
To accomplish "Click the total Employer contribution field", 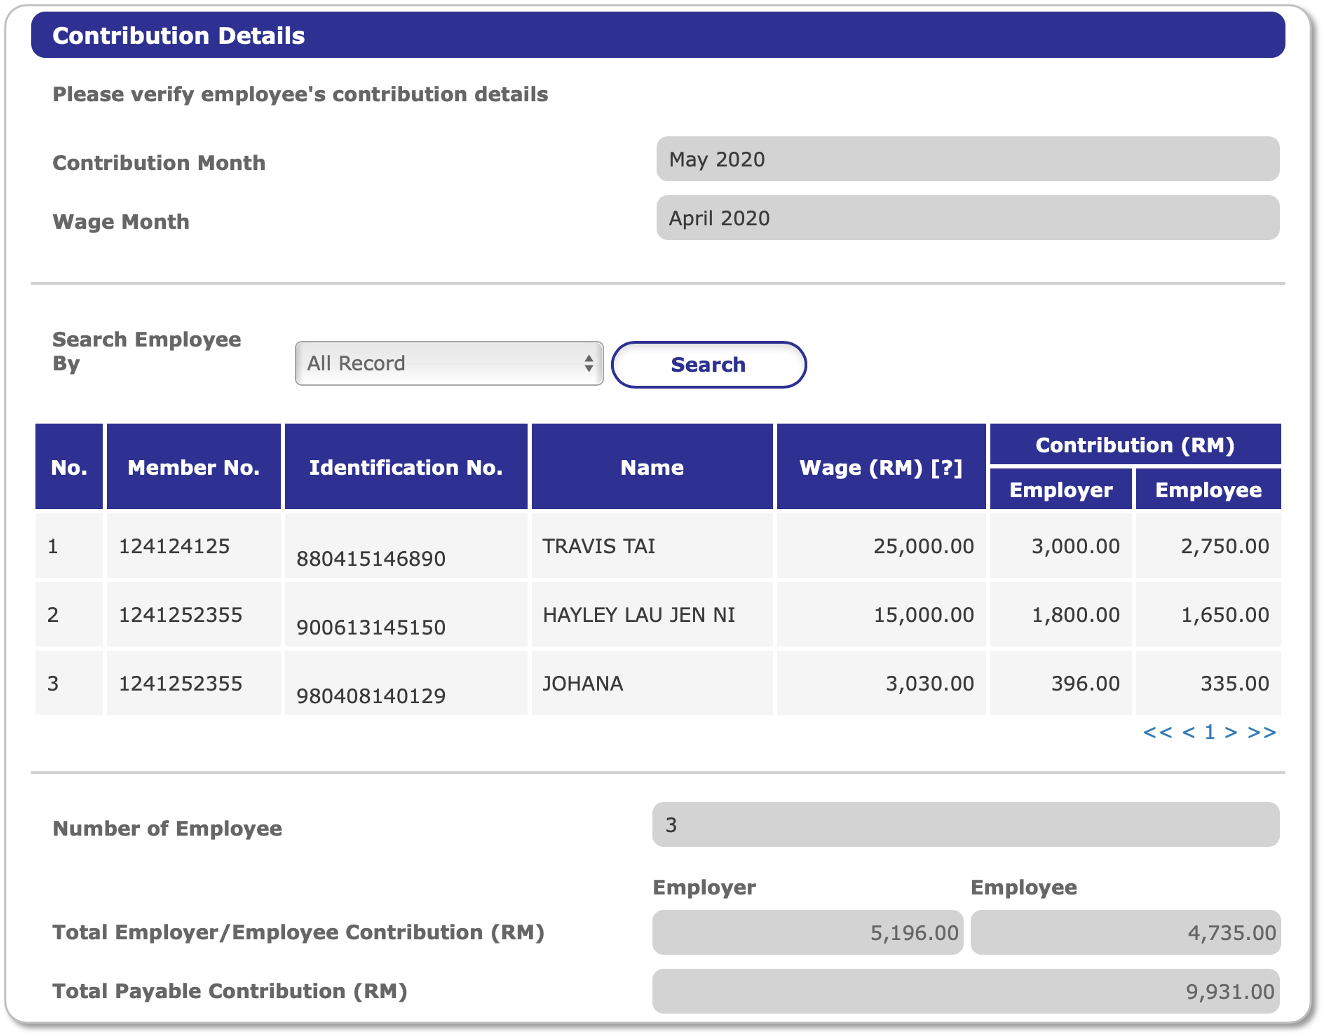I will tap(808, 933).
